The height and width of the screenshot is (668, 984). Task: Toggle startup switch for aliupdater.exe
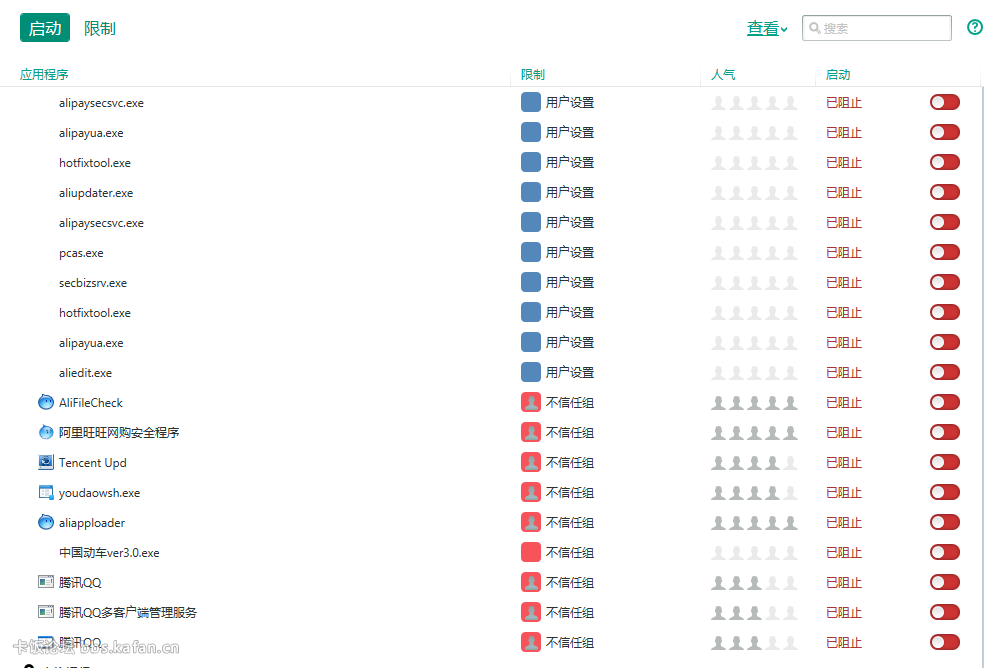click(x=944, y=192)
